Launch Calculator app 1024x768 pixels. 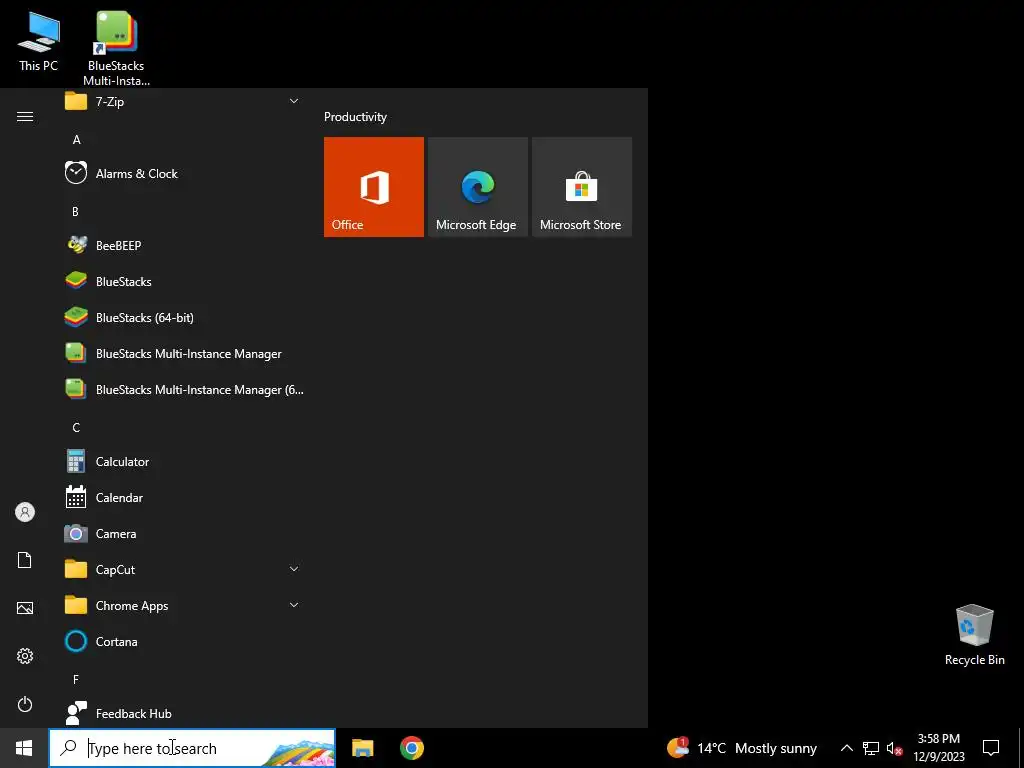point(184,462)
